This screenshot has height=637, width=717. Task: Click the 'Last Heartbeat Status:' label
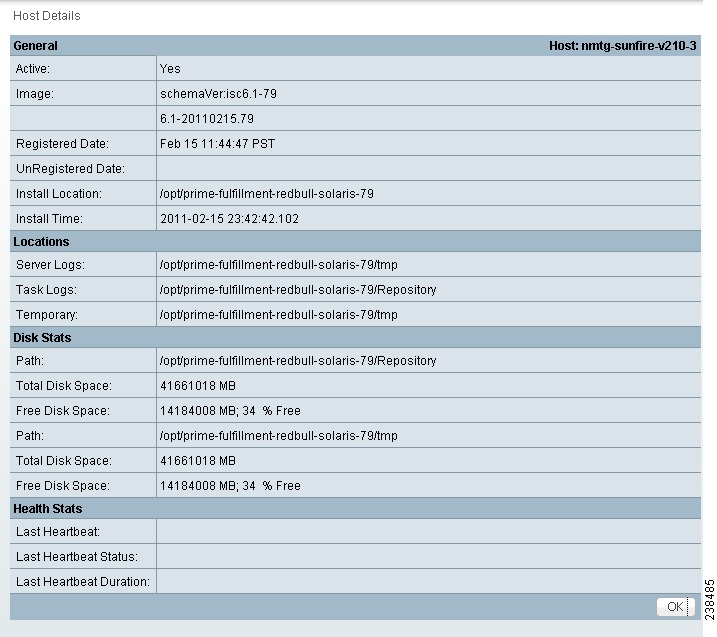(x=76, y=557)
